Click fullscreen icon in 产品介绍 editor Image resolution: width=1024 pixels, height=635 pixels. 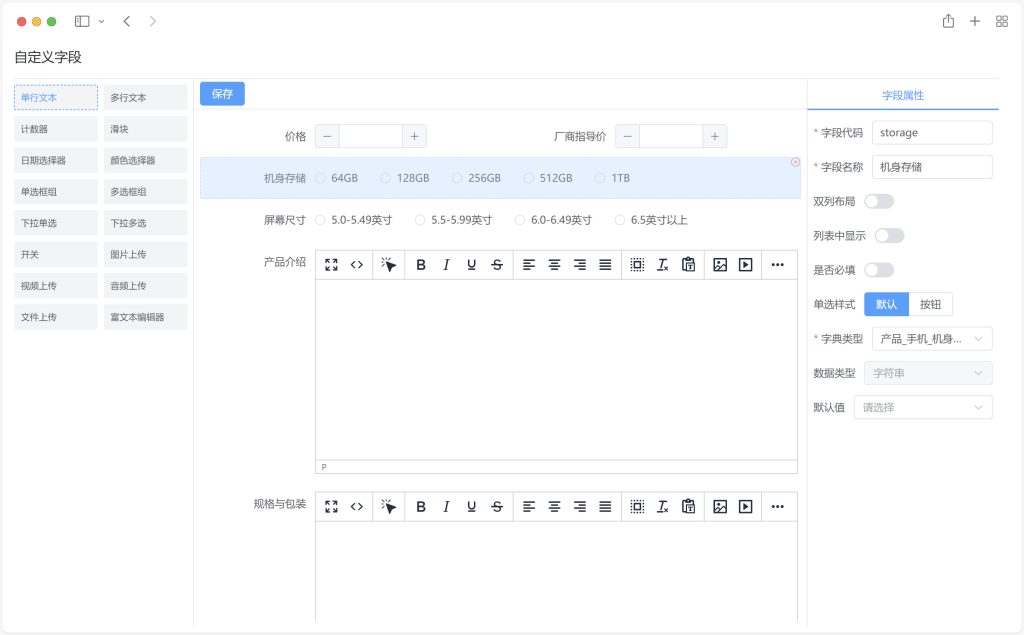pos(331,265)
